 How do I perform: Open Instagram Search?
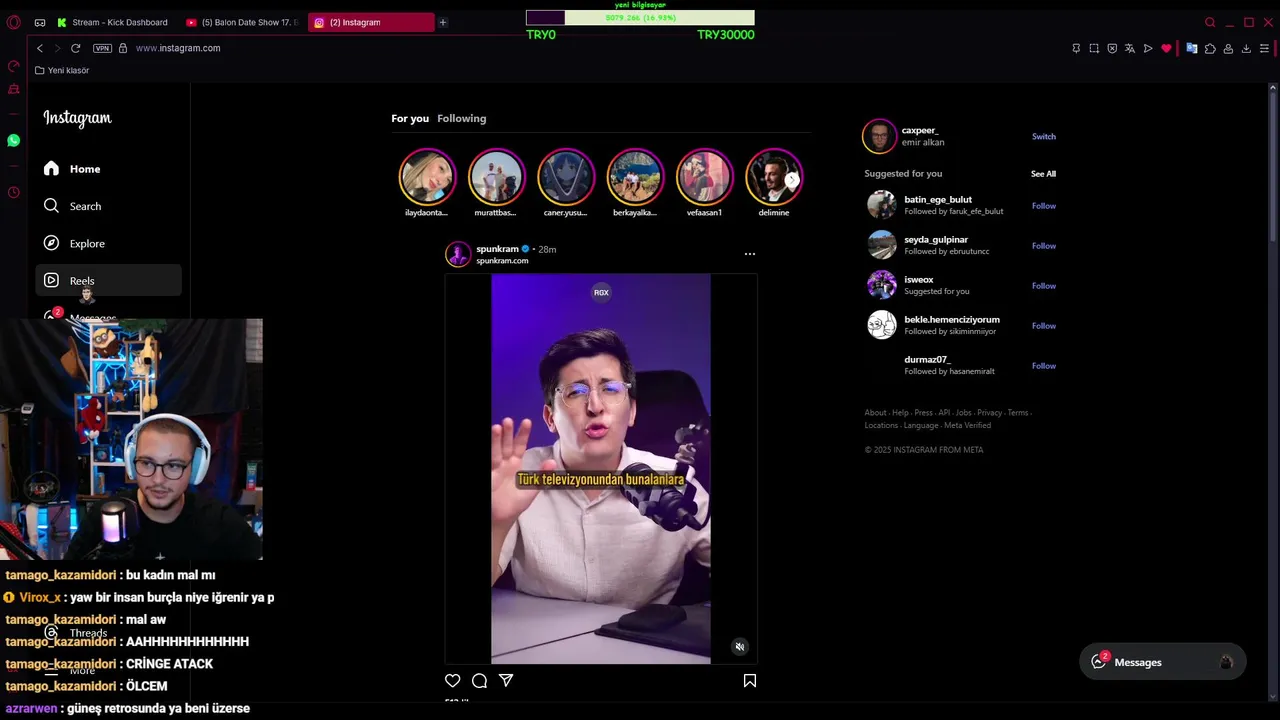tap(108, 206)
